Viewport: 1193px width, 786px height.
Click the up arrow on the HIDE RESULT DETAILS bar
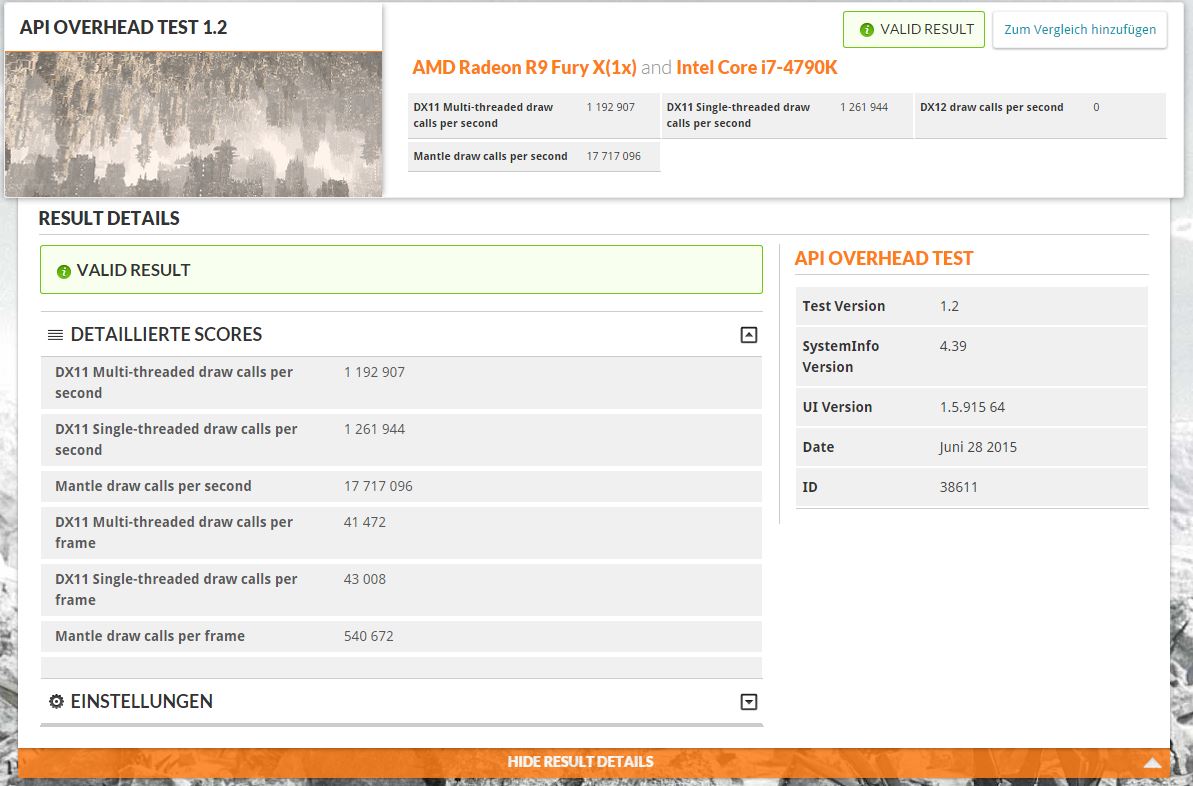tap(1153, 762)
